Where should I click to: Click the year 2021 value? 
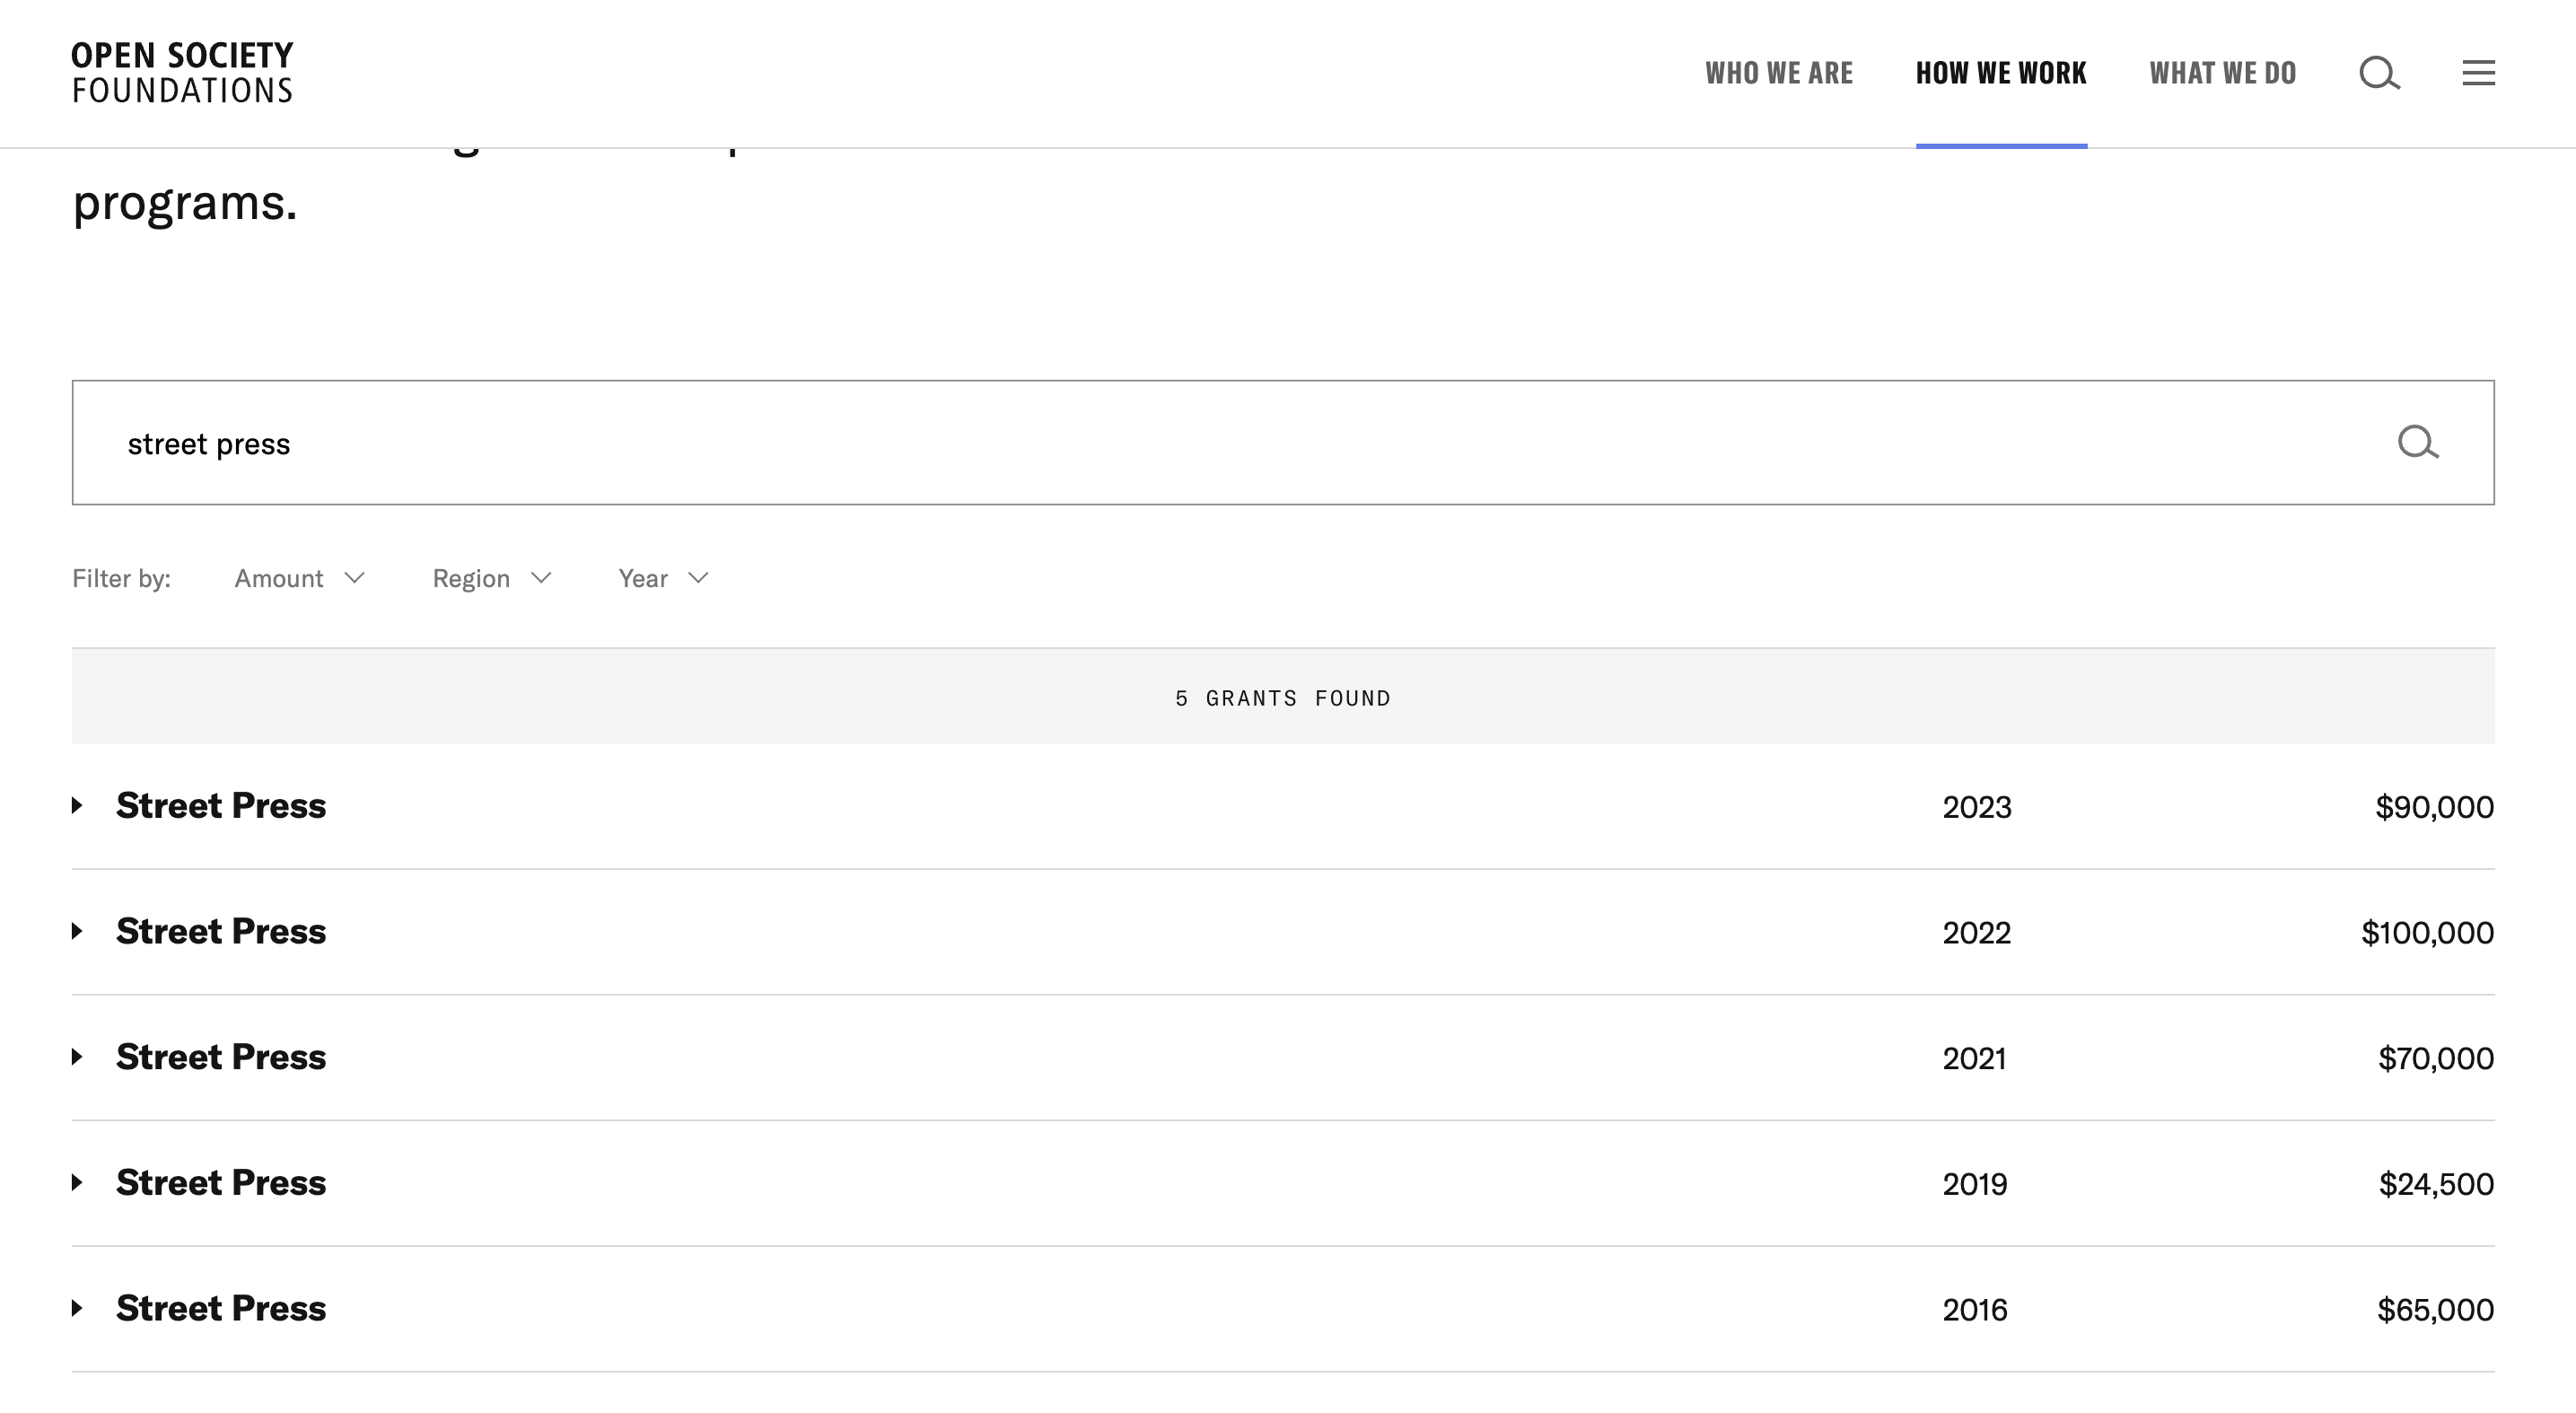[1975, 1058]
